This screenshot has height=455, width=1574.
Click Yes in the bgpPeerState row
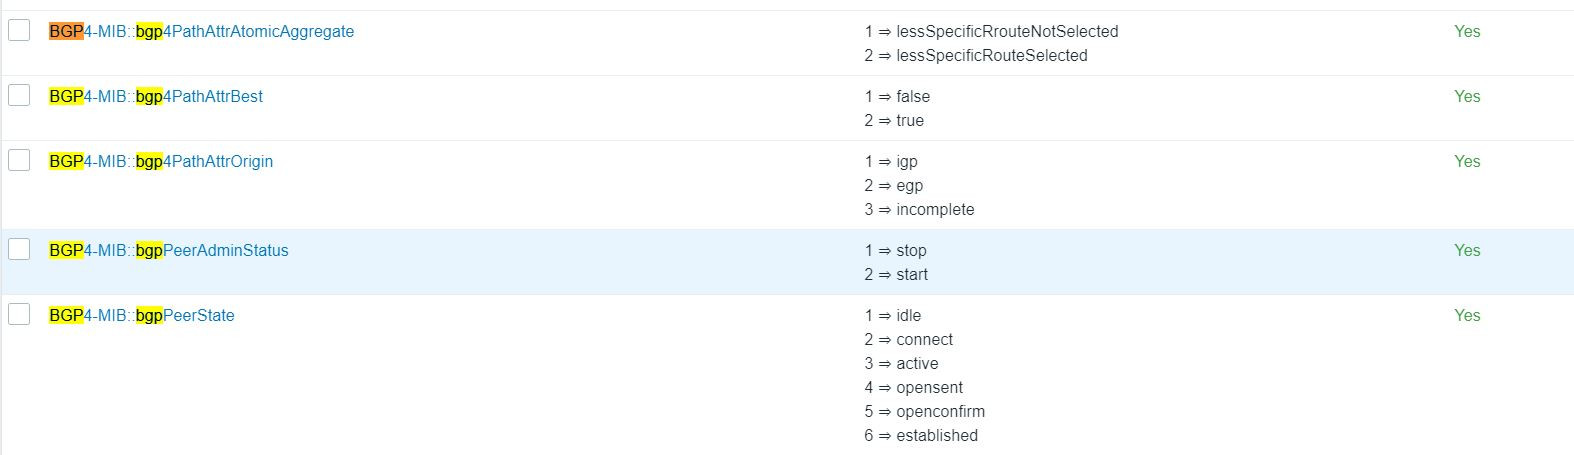pyautogui.click(x=1467, y=315)
